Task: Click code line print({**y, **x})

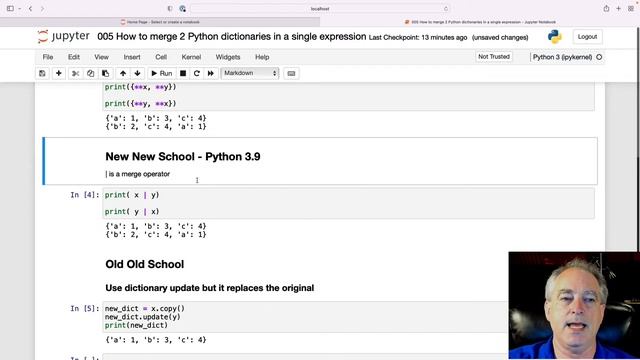Action: click(x=140, y=104)
